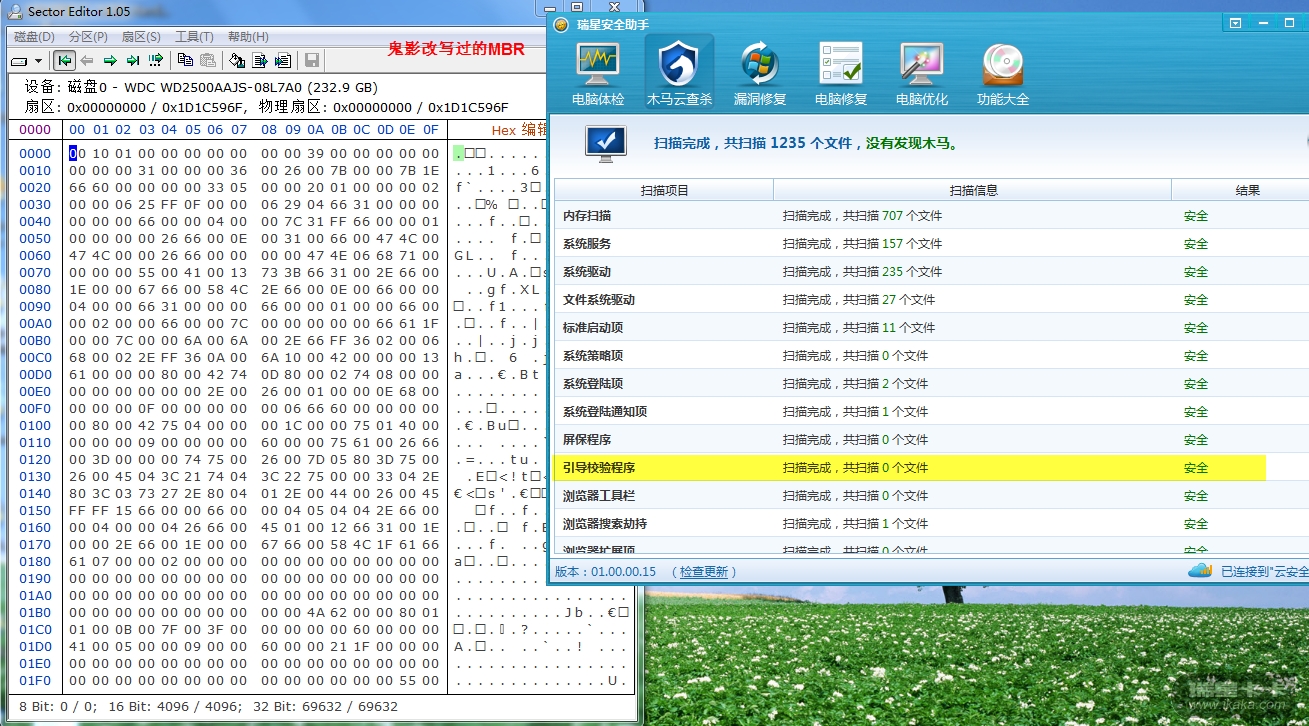Viewport: 1309px width, 726px height.
Task: Select the 内存扫描 row
Action: tap(931, 215)
